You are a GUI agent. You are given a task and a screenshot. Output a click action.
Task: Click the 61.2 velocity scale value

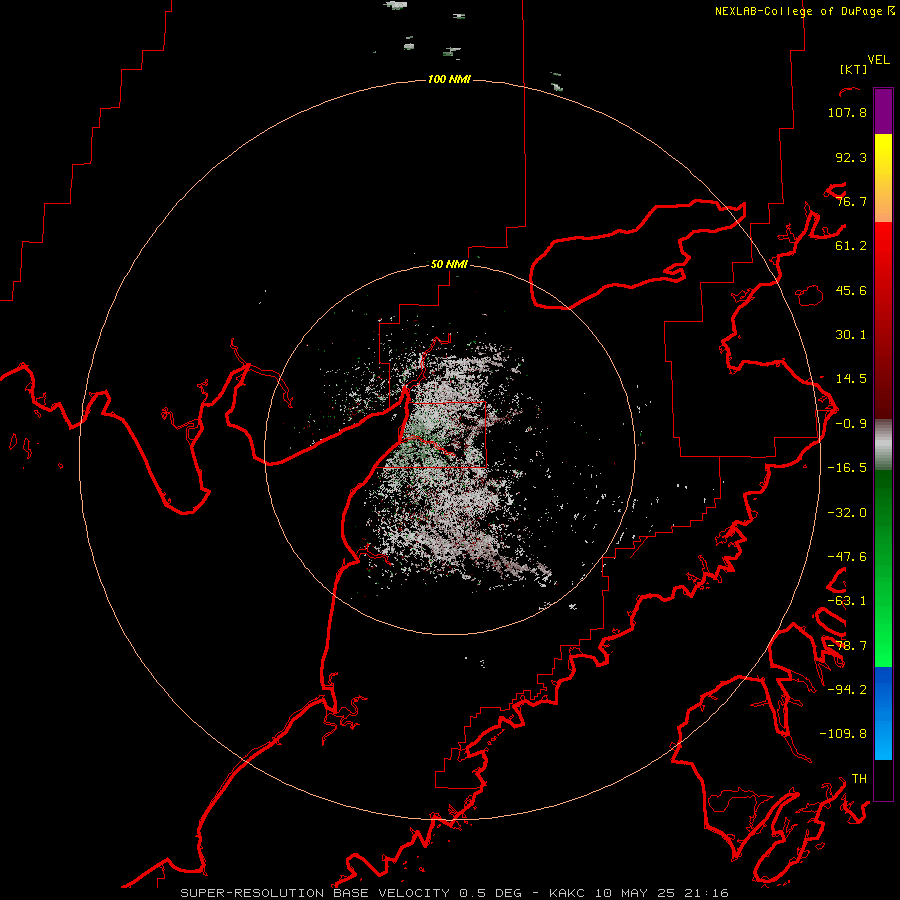pos(851,246)
